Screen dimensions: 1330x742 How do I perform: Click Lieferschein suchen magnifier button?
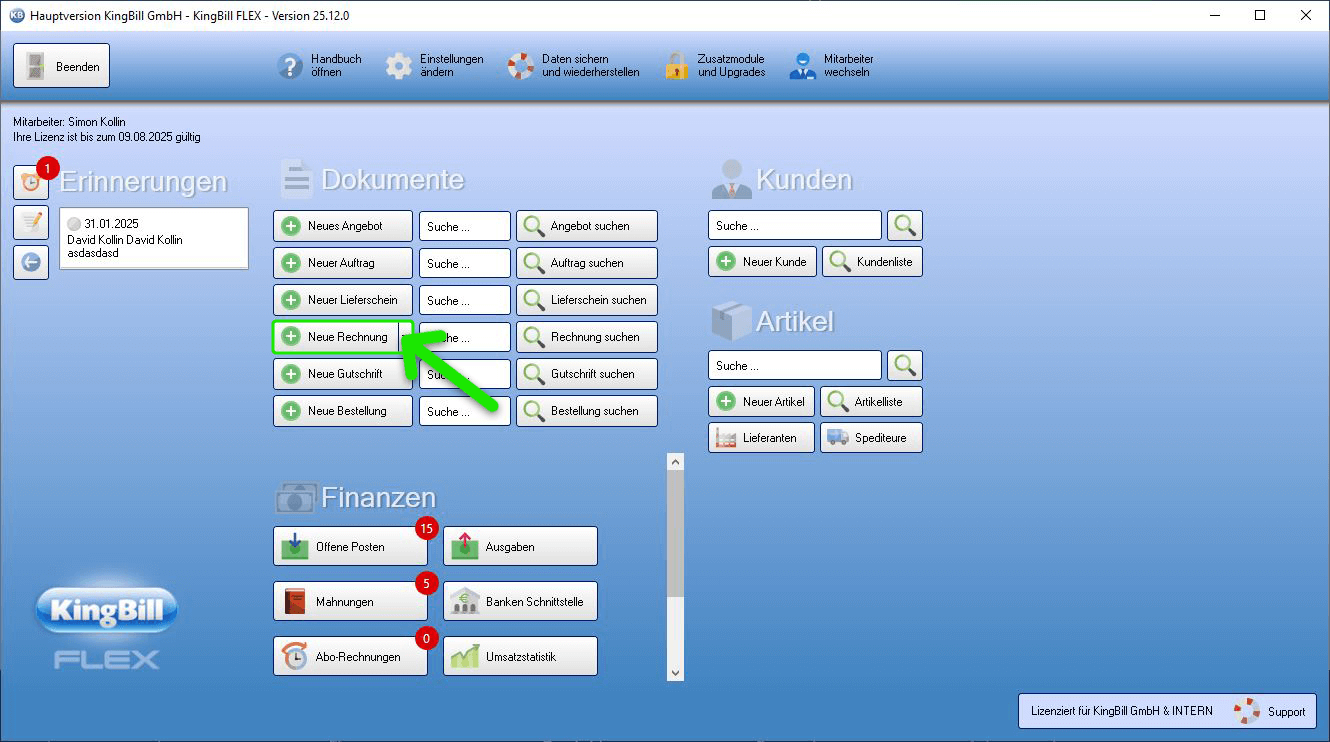coord(587,300)
